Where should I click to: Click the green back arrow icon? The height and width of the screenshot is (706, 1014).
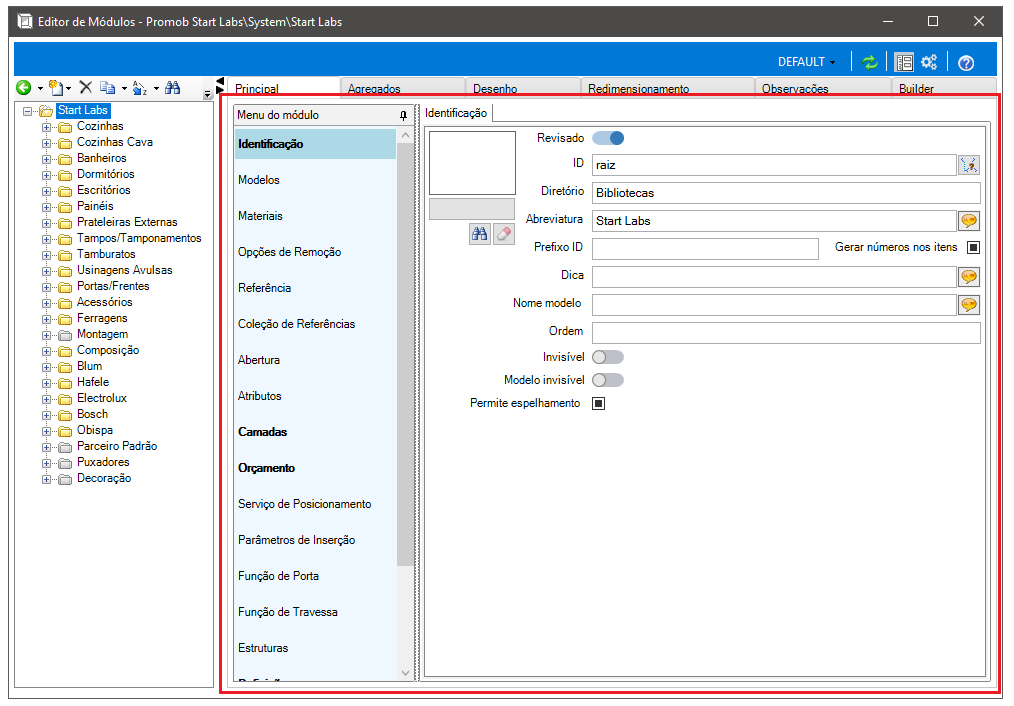coord(24,87)
